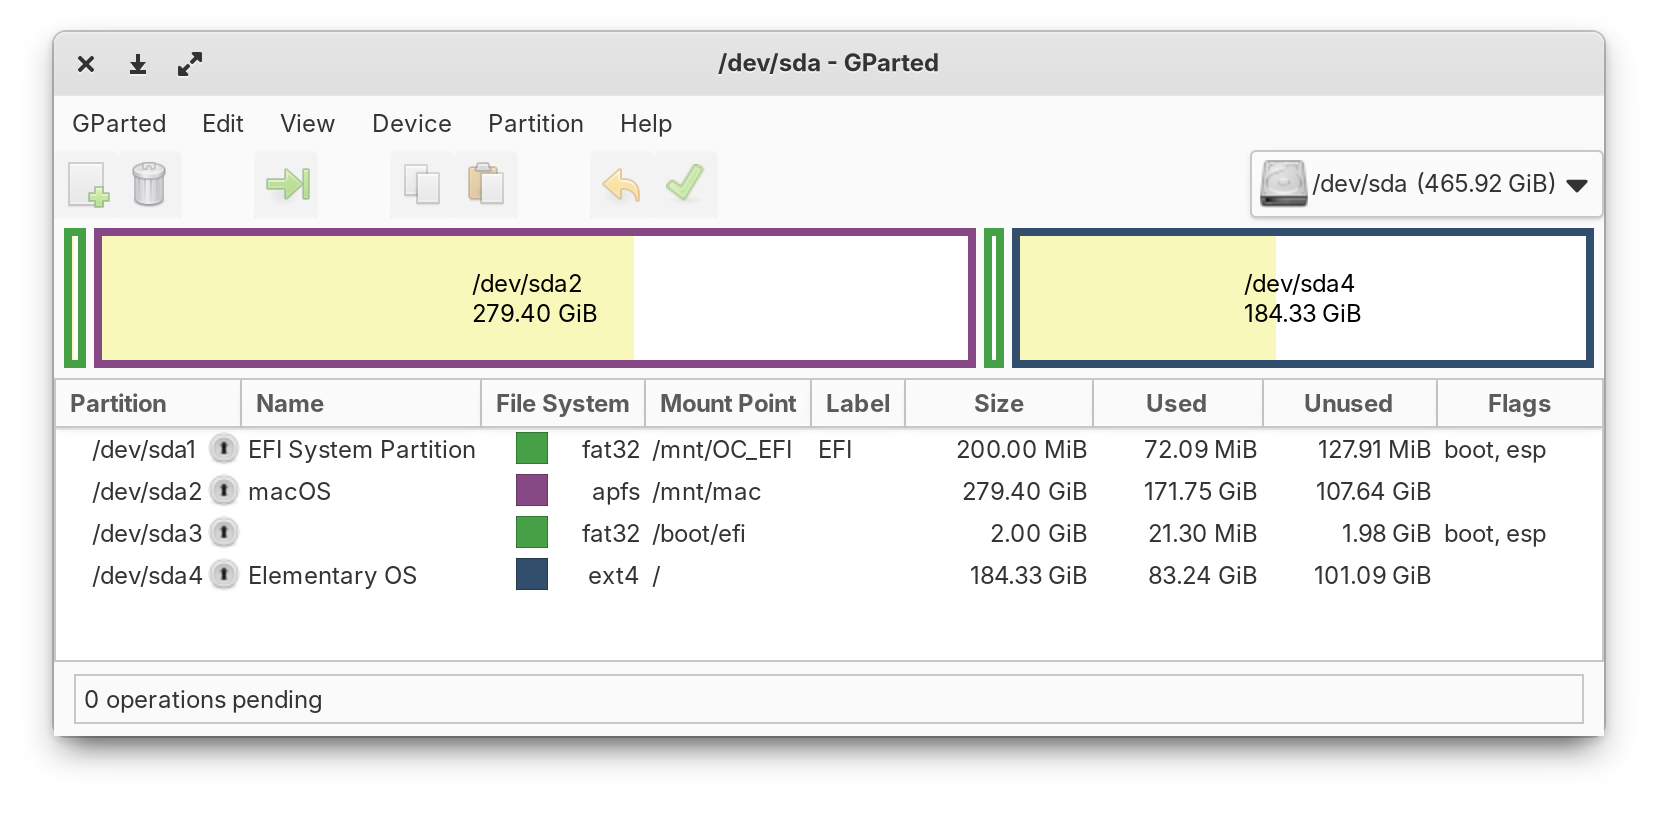The height and width of the screenshot is (816, 1658).
Task: Open the Device menu
Action: click(411, 123)
